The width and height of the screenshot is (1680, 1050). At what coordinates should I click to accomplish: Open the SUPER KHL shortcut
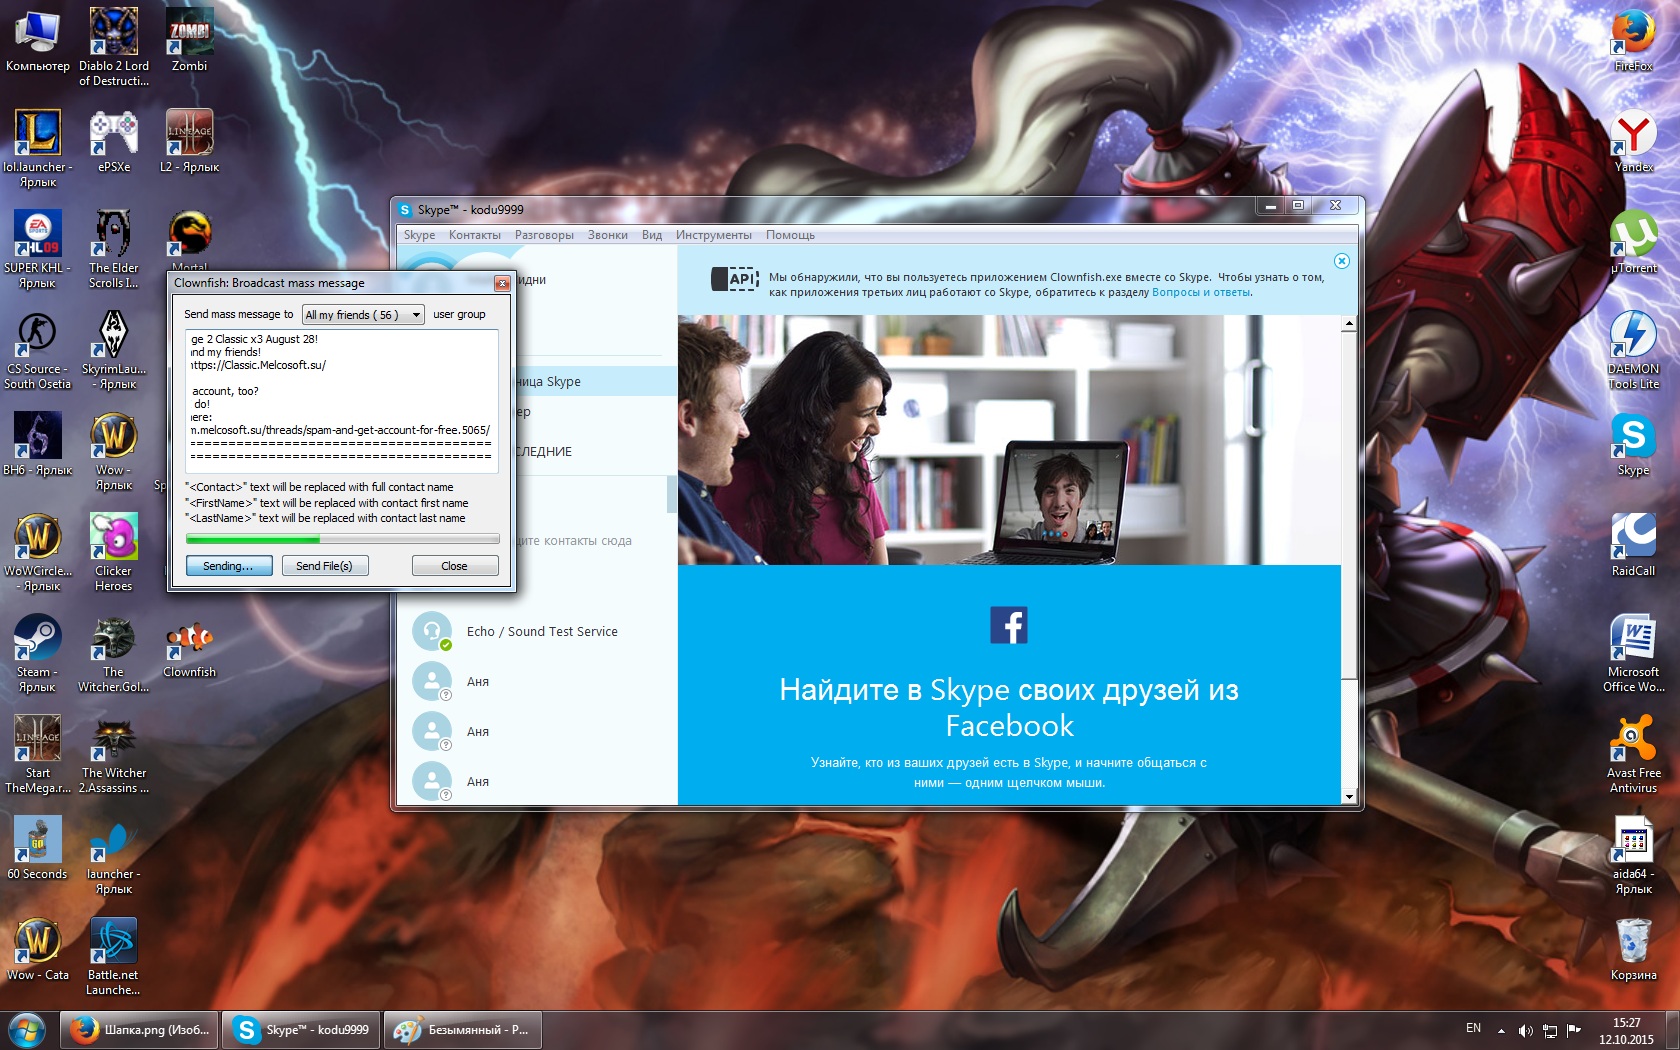pos(38,248)
